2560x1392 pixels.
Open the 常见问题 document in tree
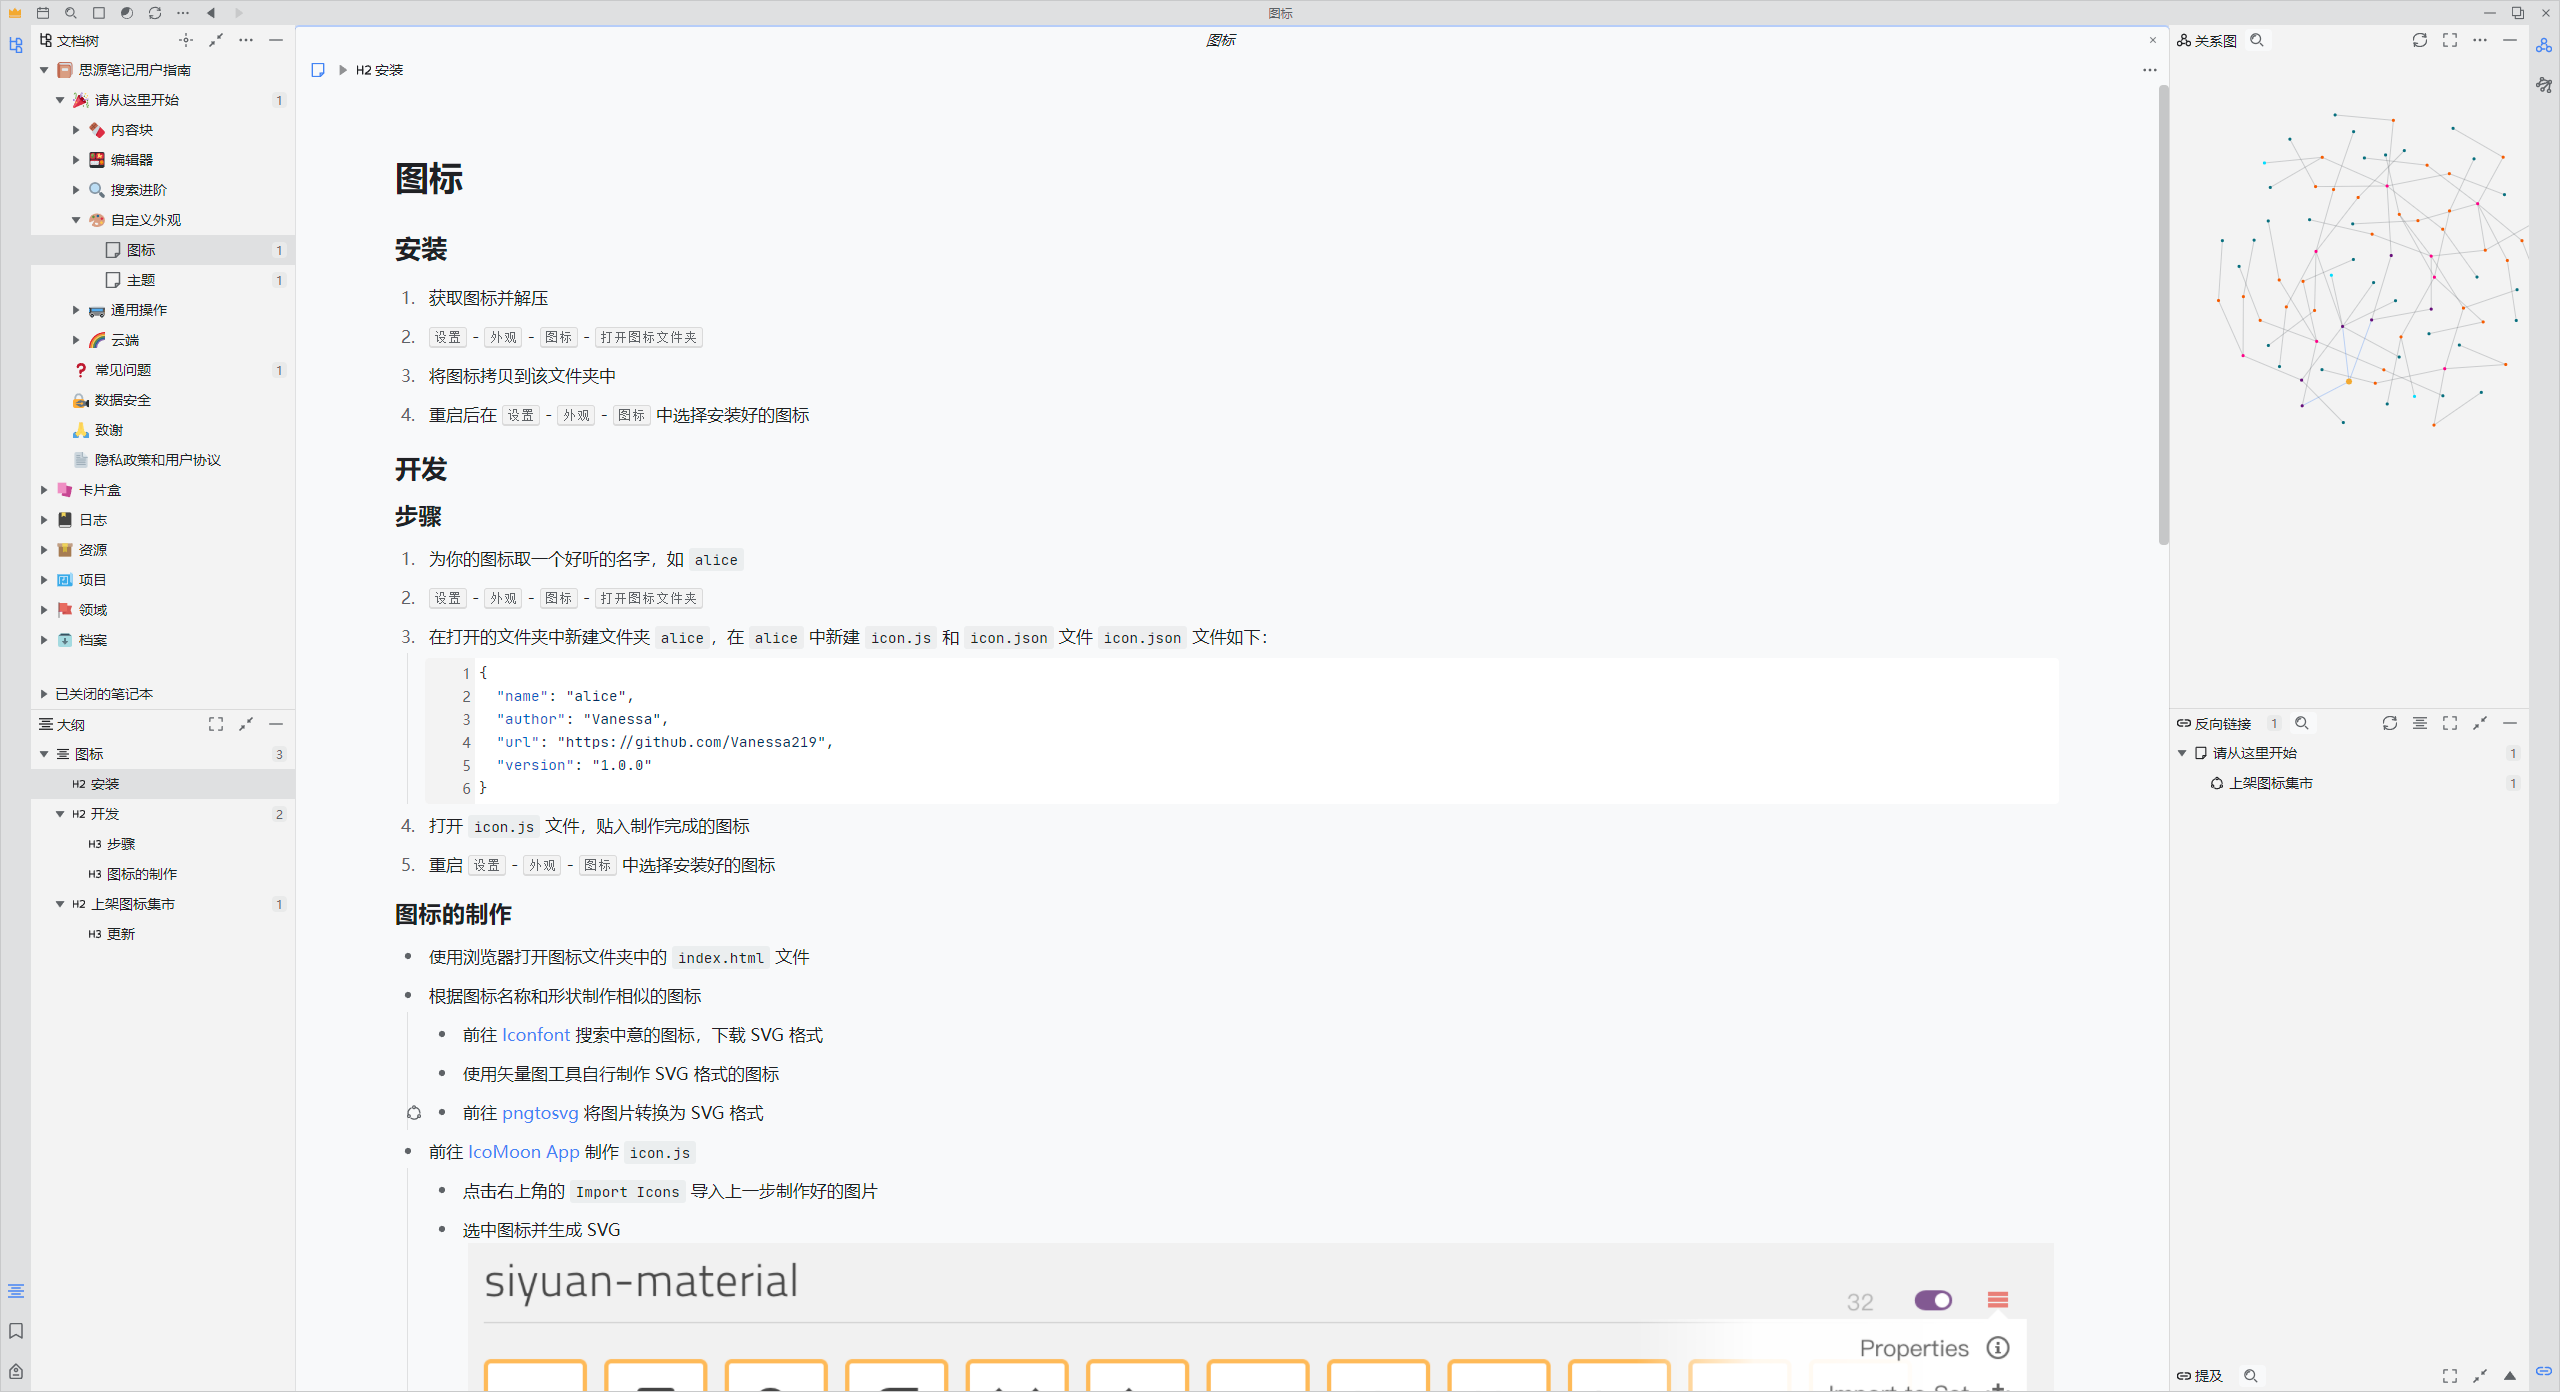163,370
